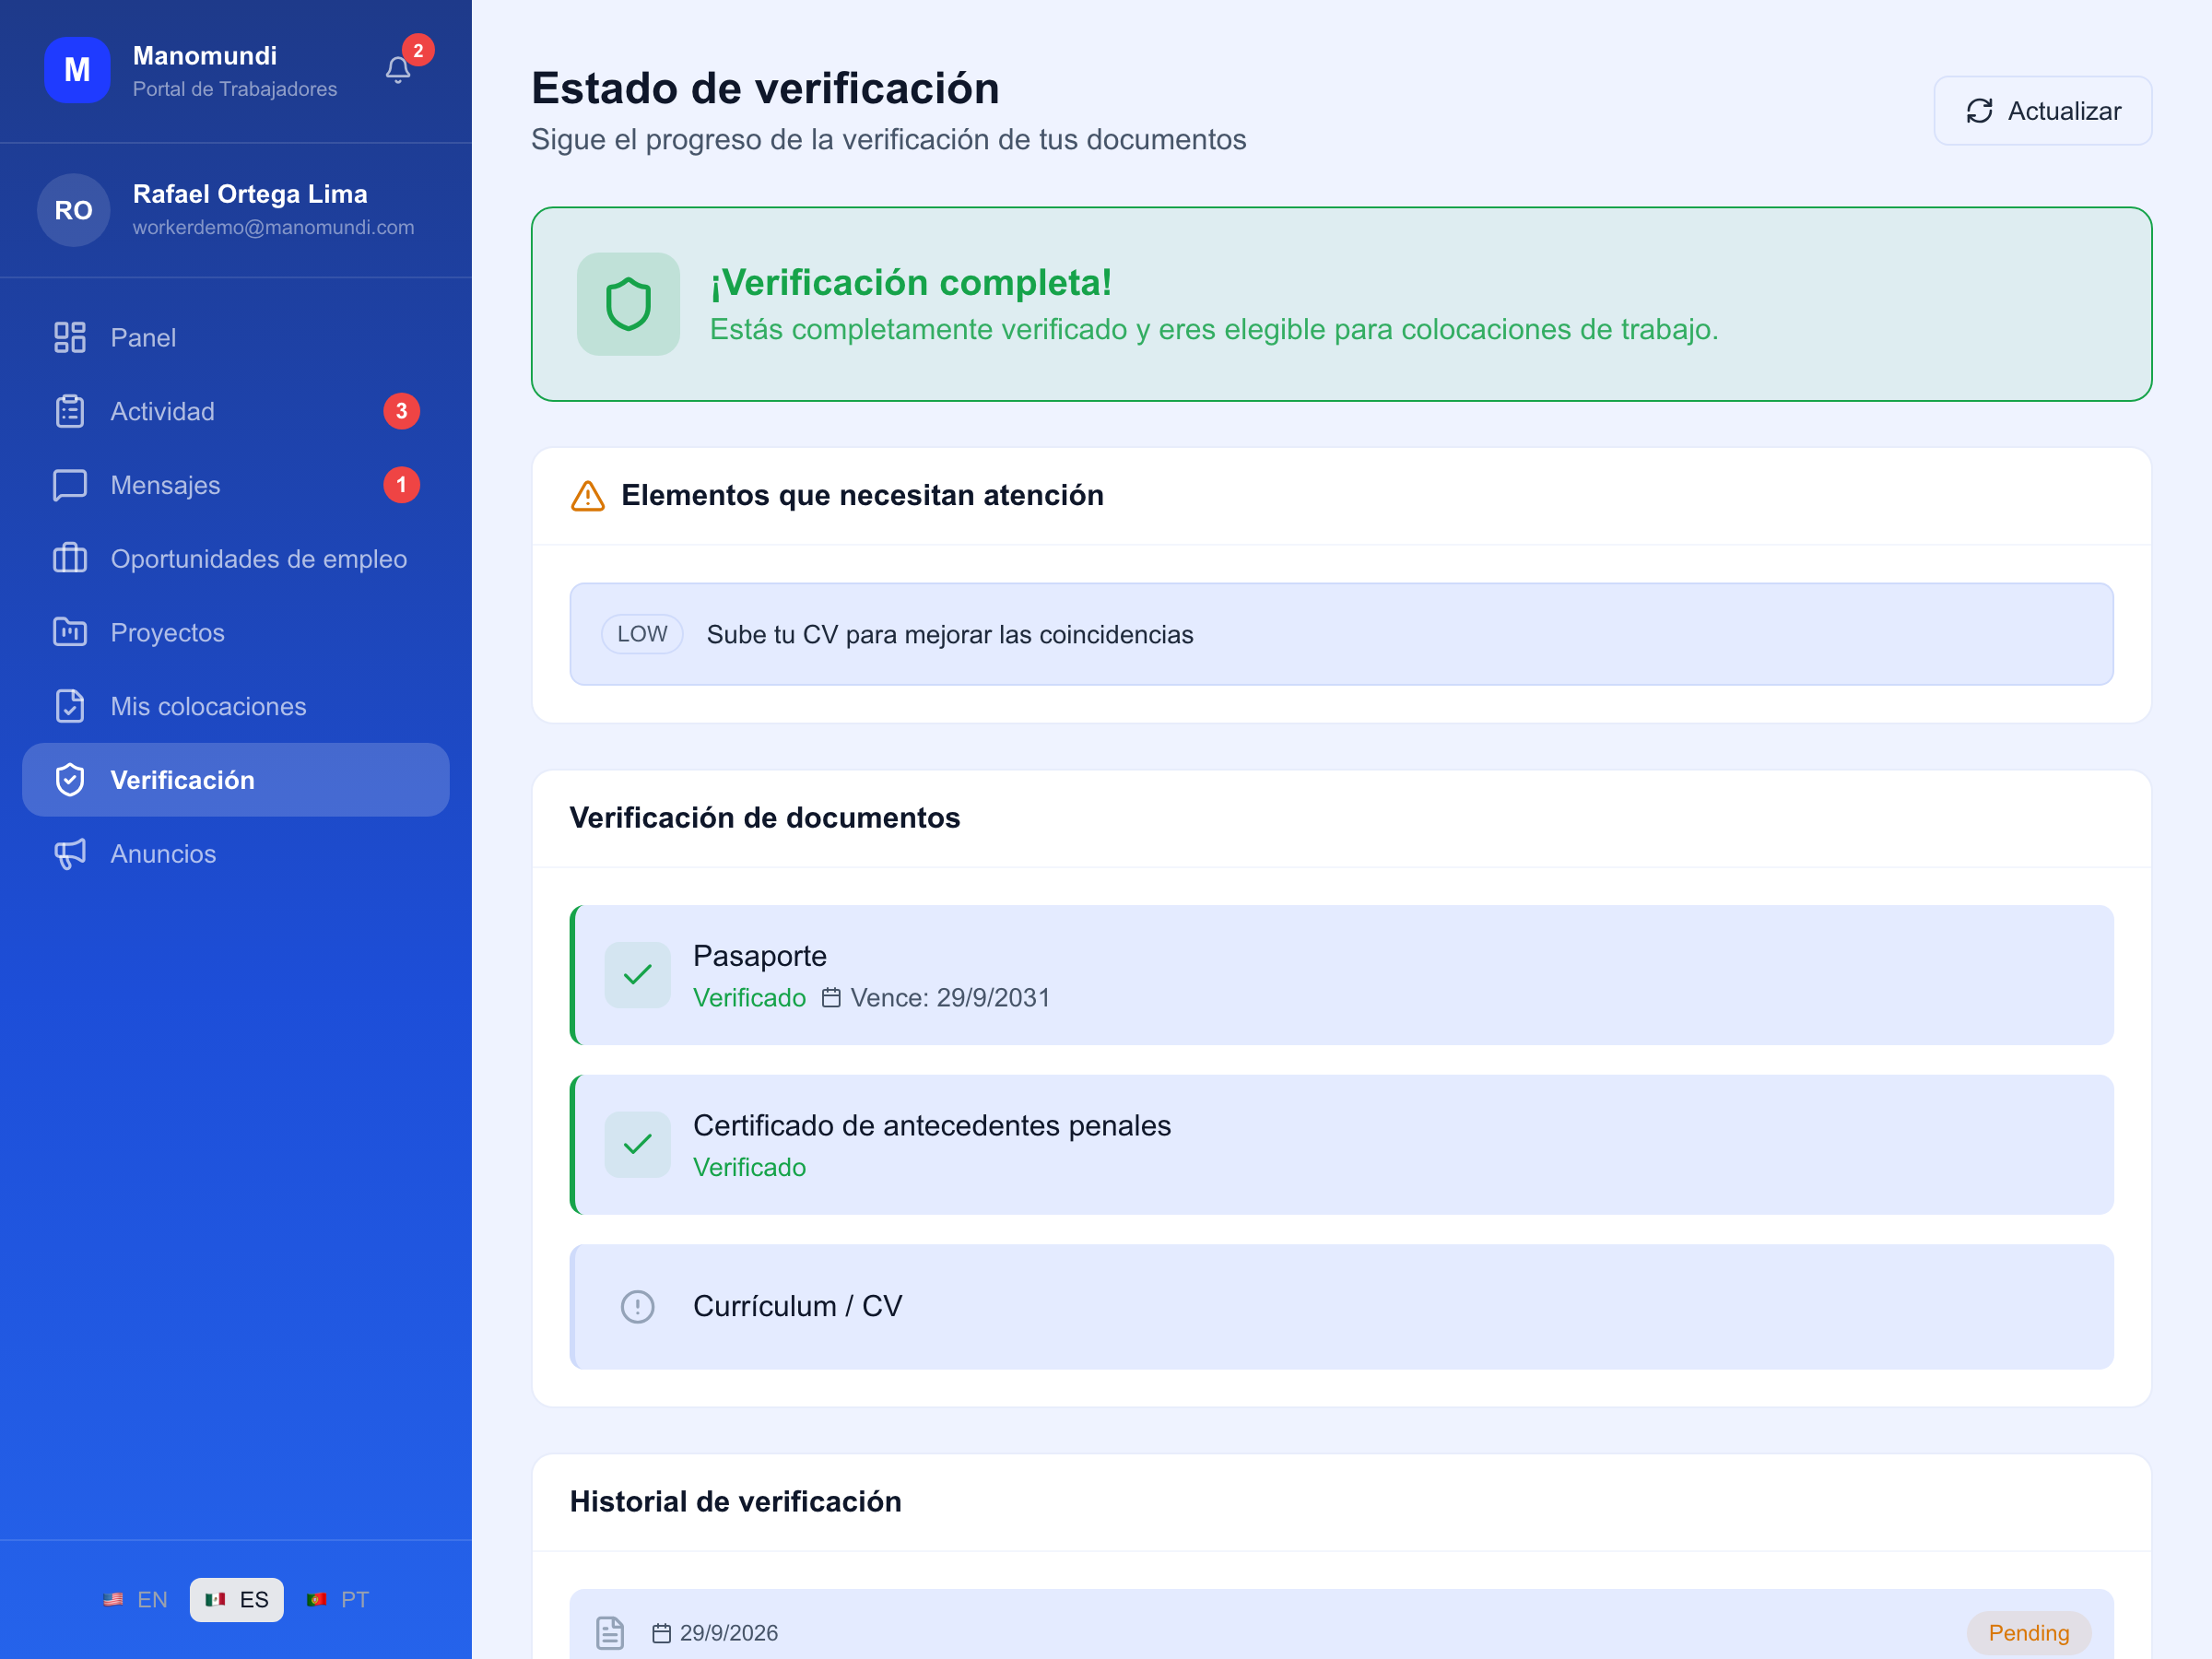Click the green shield icon in the banner
This screenshot has width=2212, height=1659.
tap(628, 304)
